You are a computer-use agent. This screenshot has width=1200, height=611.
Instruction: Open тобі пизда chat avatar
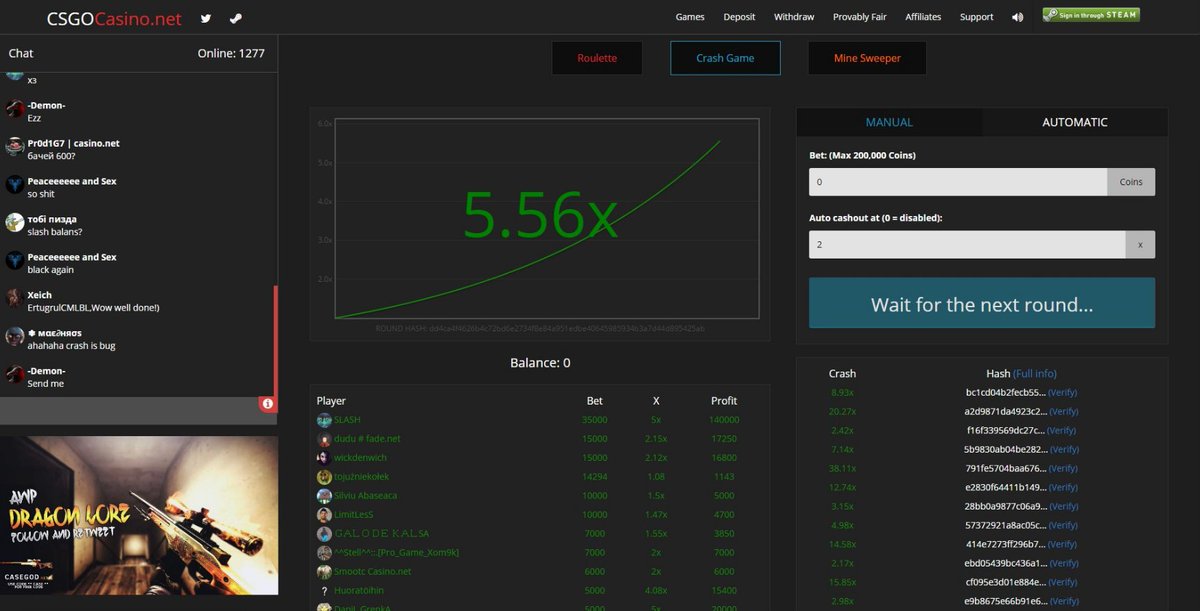pyautogui.click(x=14, y=223)
